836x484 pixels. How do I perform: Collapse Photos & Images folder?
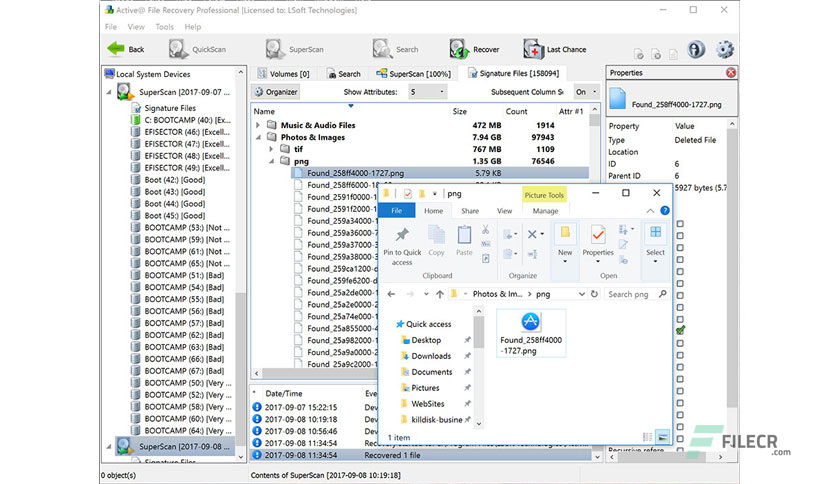coord(258,137)
